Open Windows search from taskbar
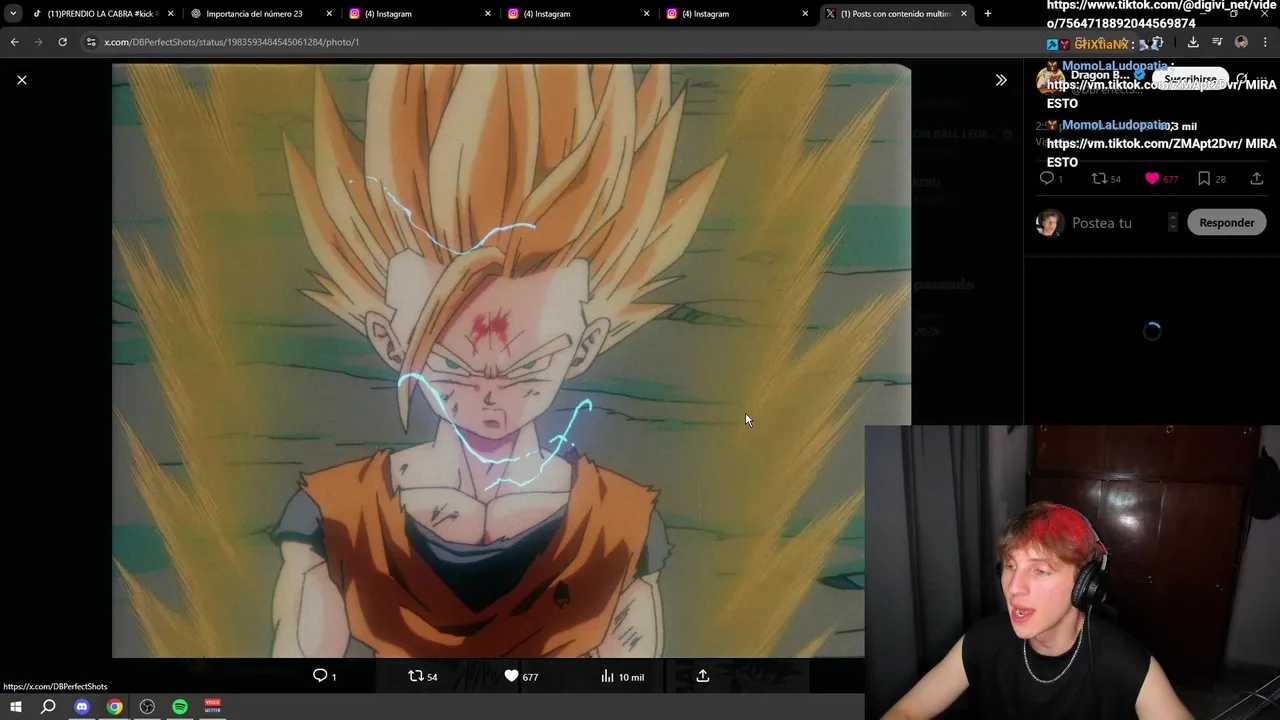The width and height of the screenshot is (1280, 720). (x=48, y=707)
